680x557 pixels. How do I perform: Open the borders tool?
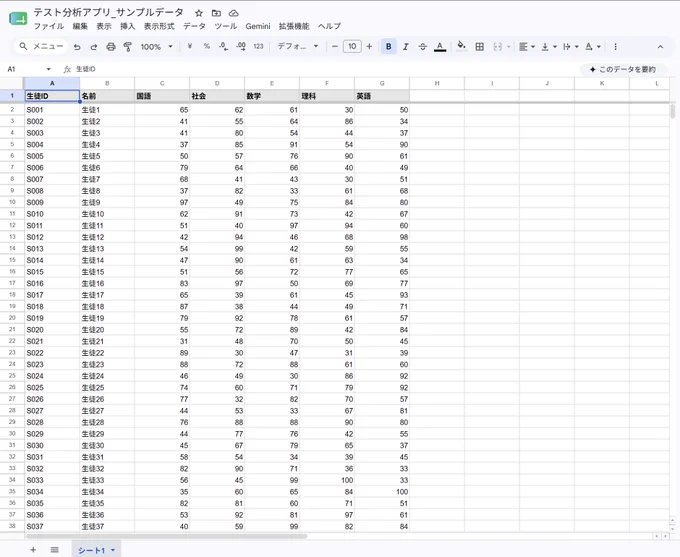[x=480, y=46]
